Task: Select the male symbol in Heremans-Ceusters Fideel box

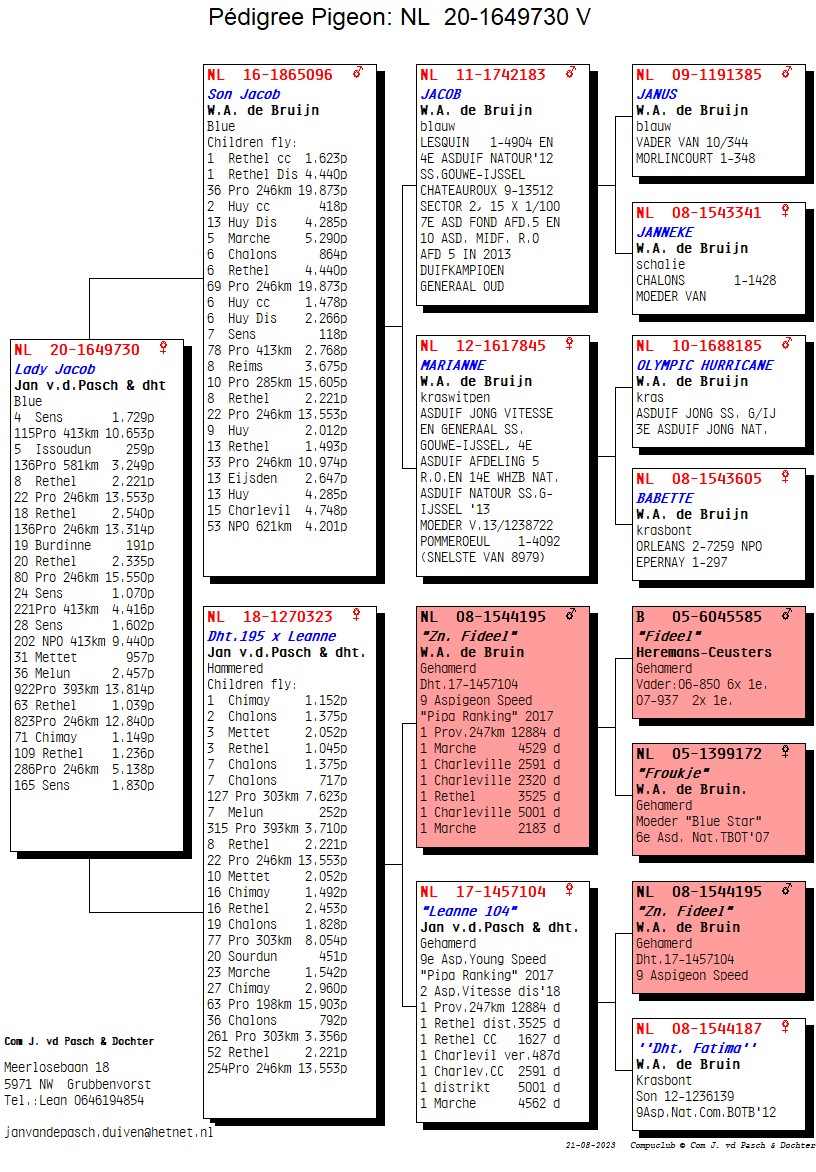Action: coord(787,616)
